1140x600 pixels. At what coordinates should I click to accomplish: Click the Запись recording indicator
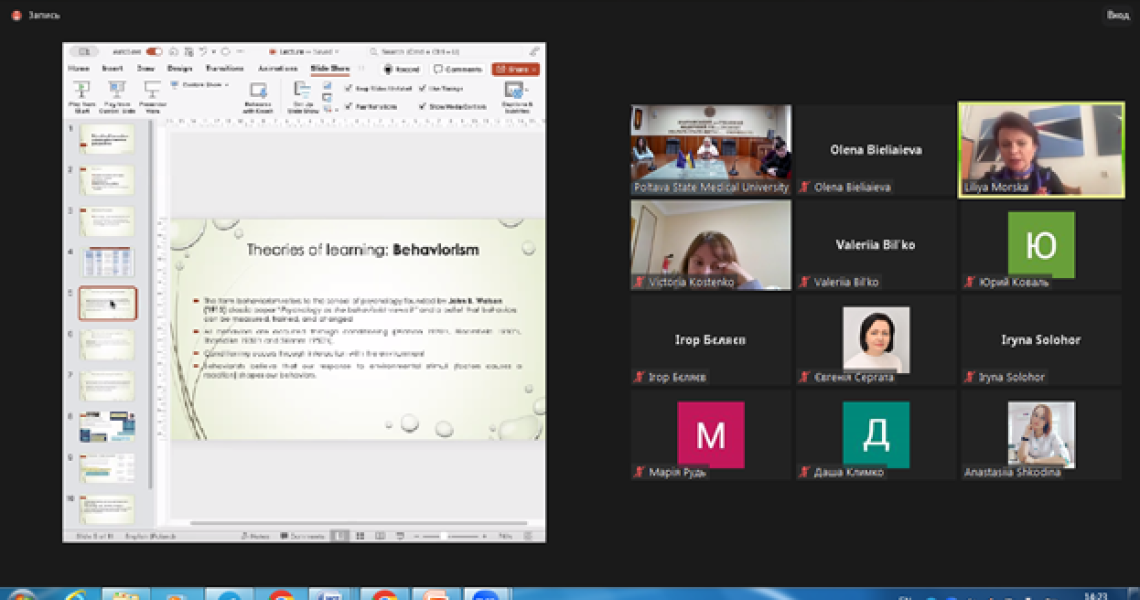pyautogui.click(x=36, y=15)
